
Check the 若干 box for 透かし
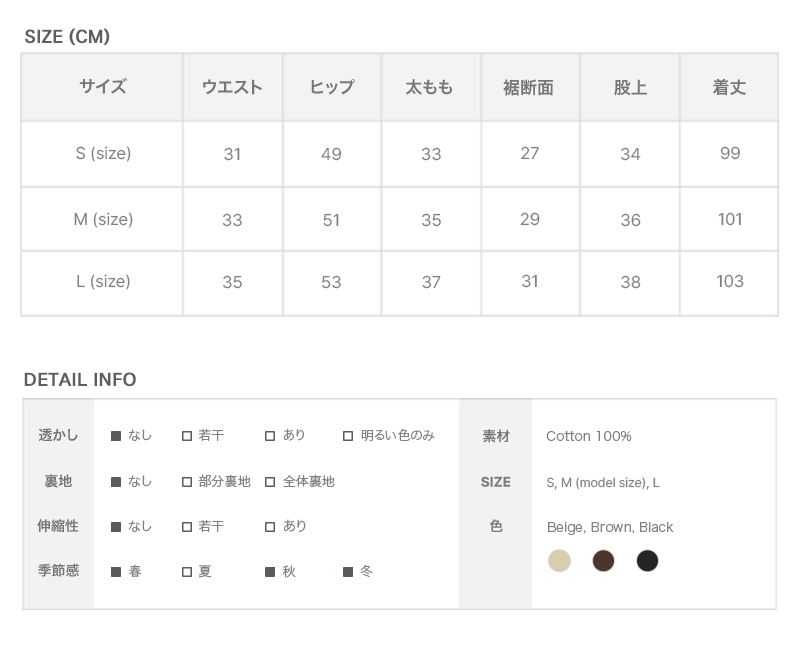click(187, 436)
